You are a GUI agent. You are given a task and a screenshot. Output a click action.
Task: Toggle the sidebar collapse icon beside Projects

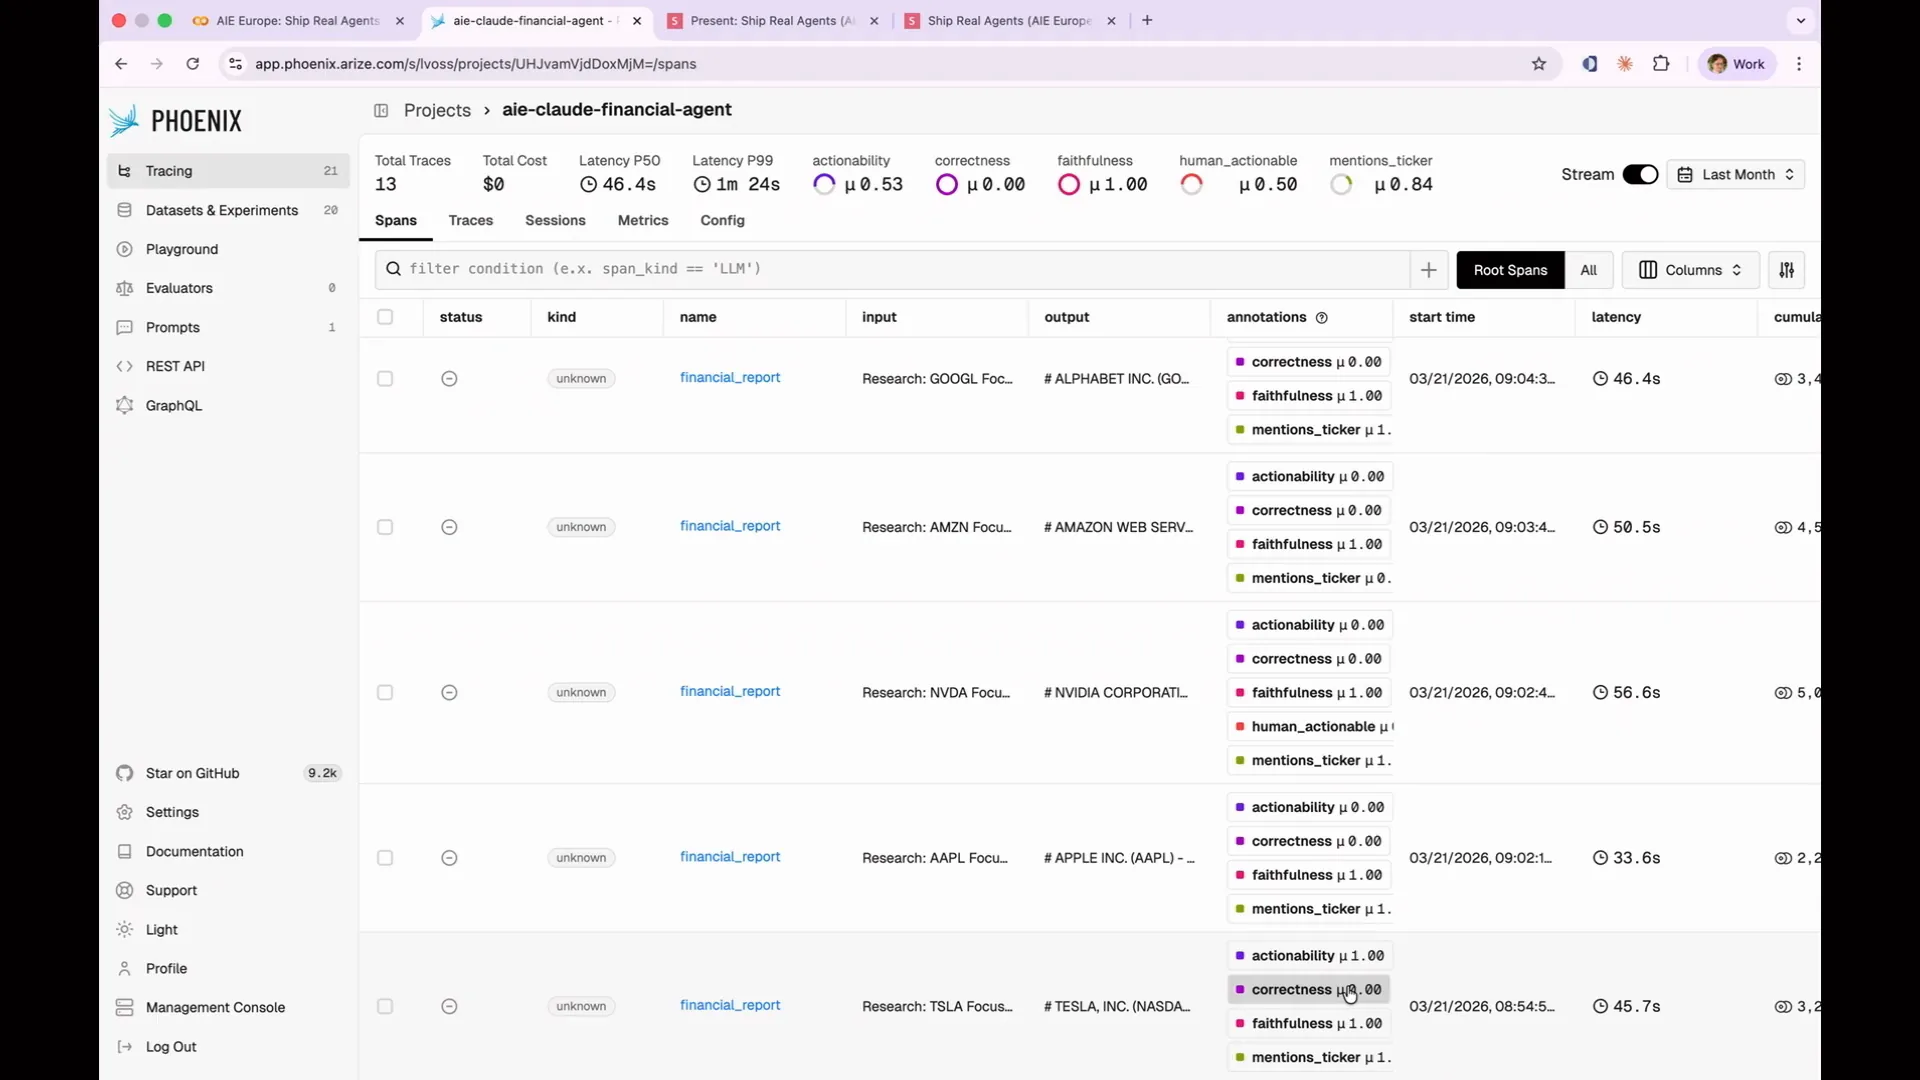click(x=381, y=111)
